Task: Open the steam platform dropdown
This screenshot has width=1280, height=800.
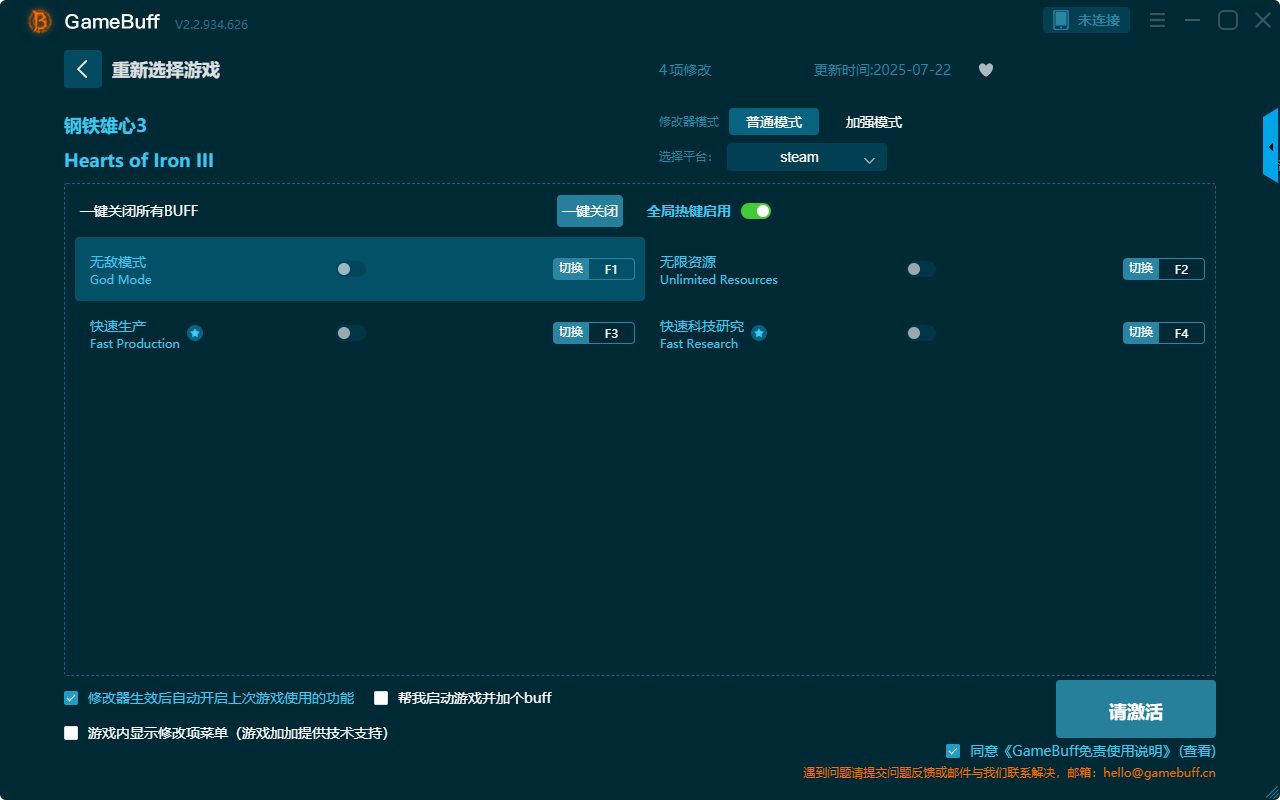Action: pos(806,157)
